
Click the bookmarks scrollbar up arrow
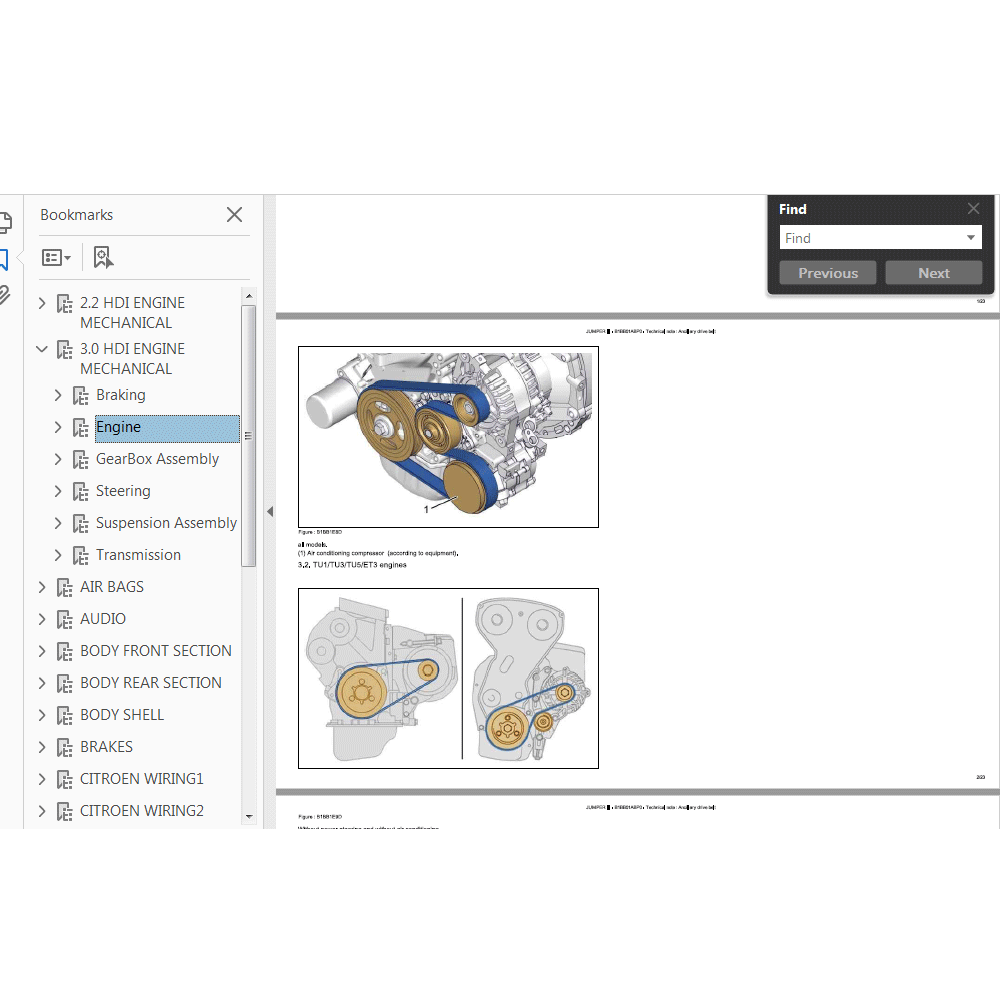tap(249, 296)
